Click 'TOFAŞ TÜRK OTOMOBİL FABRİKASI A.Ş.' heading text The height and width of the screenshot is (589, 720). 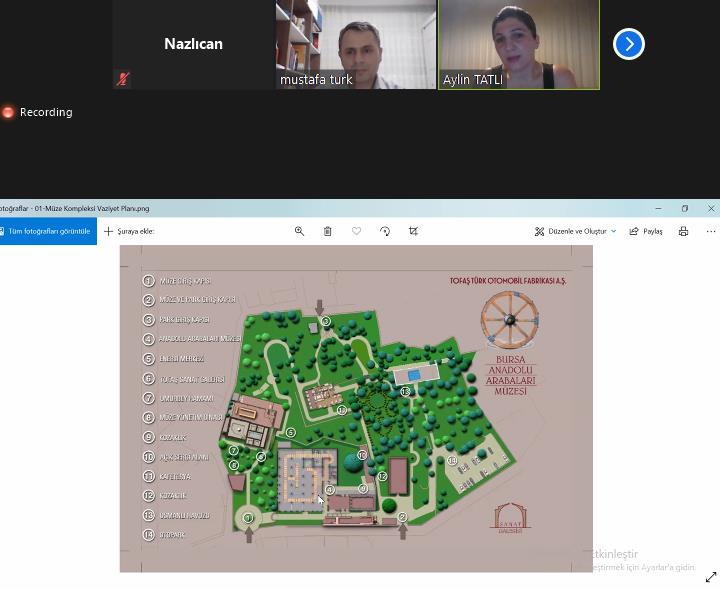508,280
